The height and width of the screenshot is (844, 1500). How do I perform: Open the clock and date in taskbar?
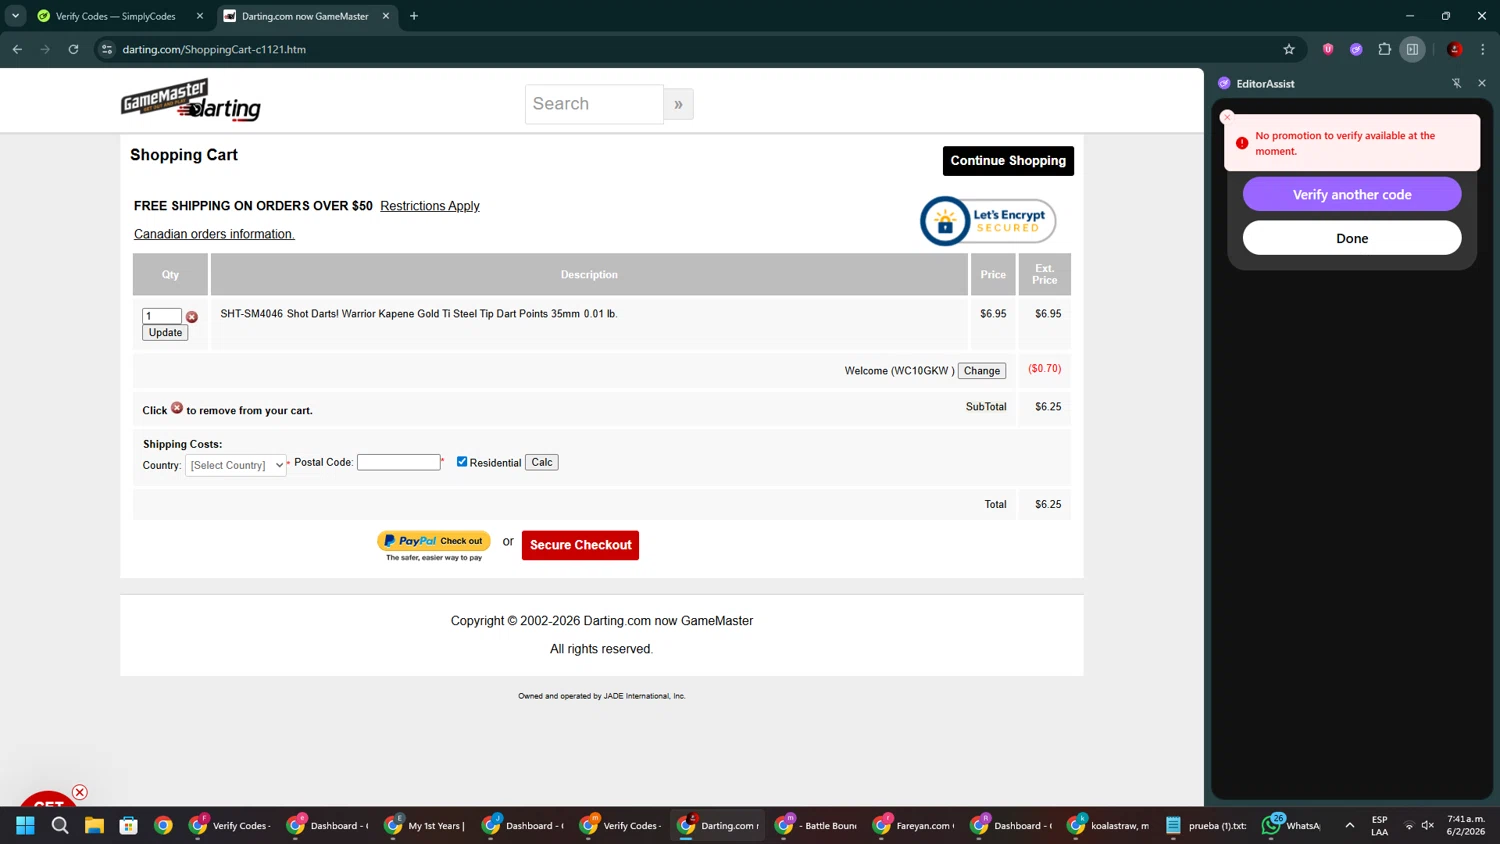(x=1465, y=825)
